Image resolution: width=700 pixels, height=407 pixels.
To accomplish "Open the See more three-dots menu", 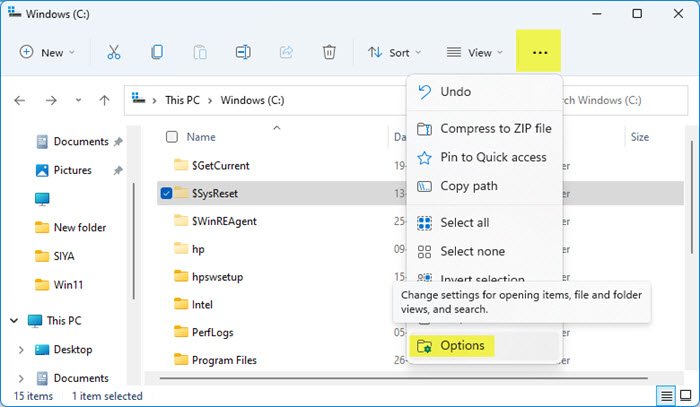I will 540,52.
